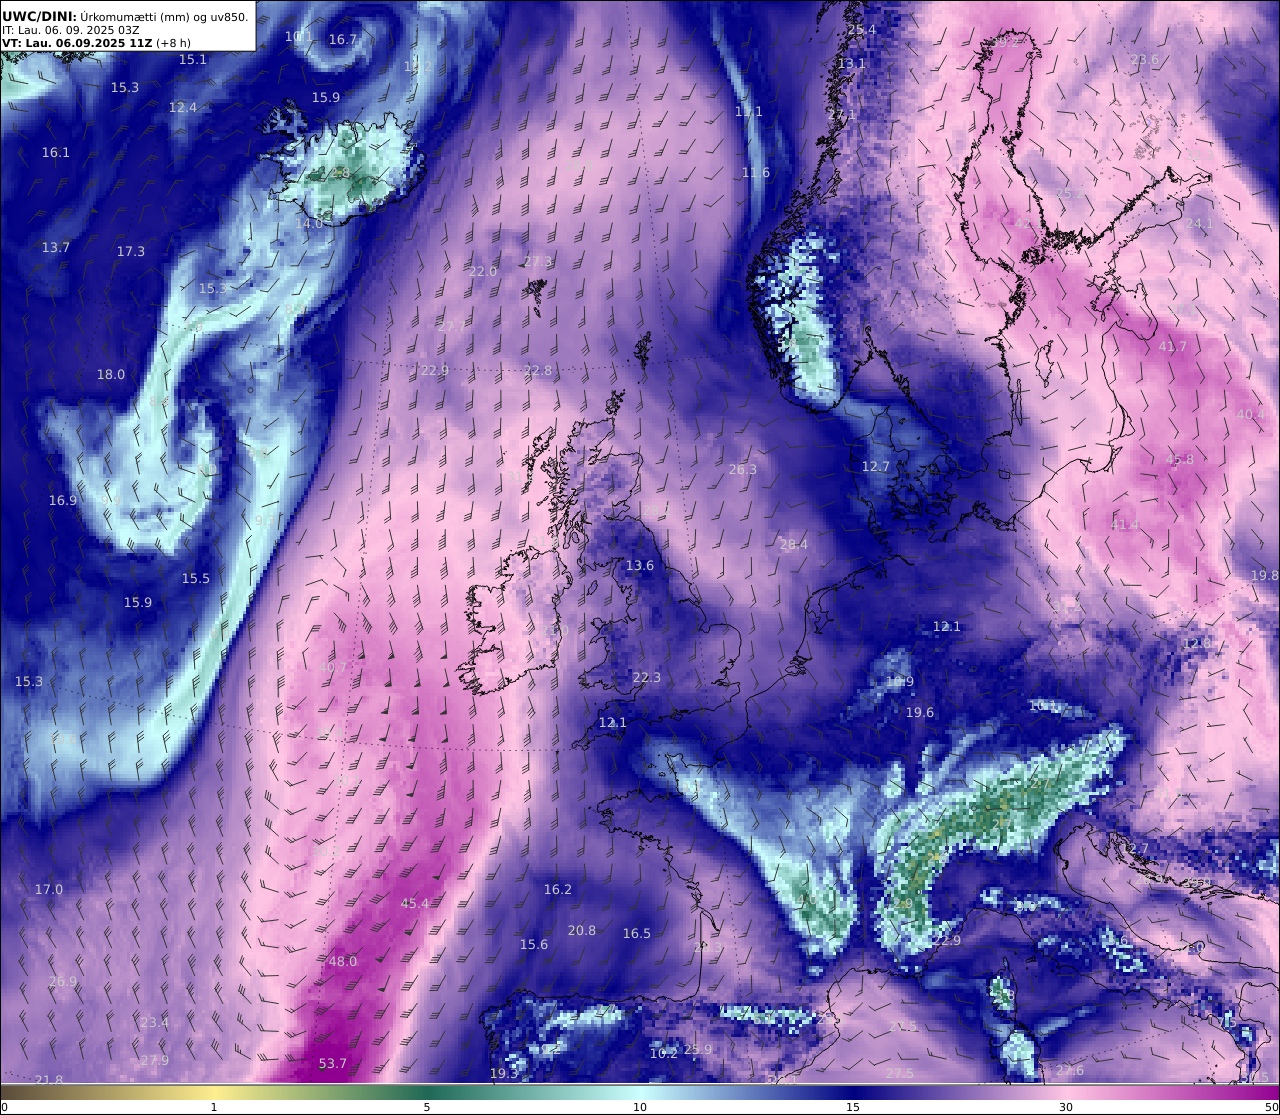Click the colorbar tick label 50

tap(1272, 1107)
